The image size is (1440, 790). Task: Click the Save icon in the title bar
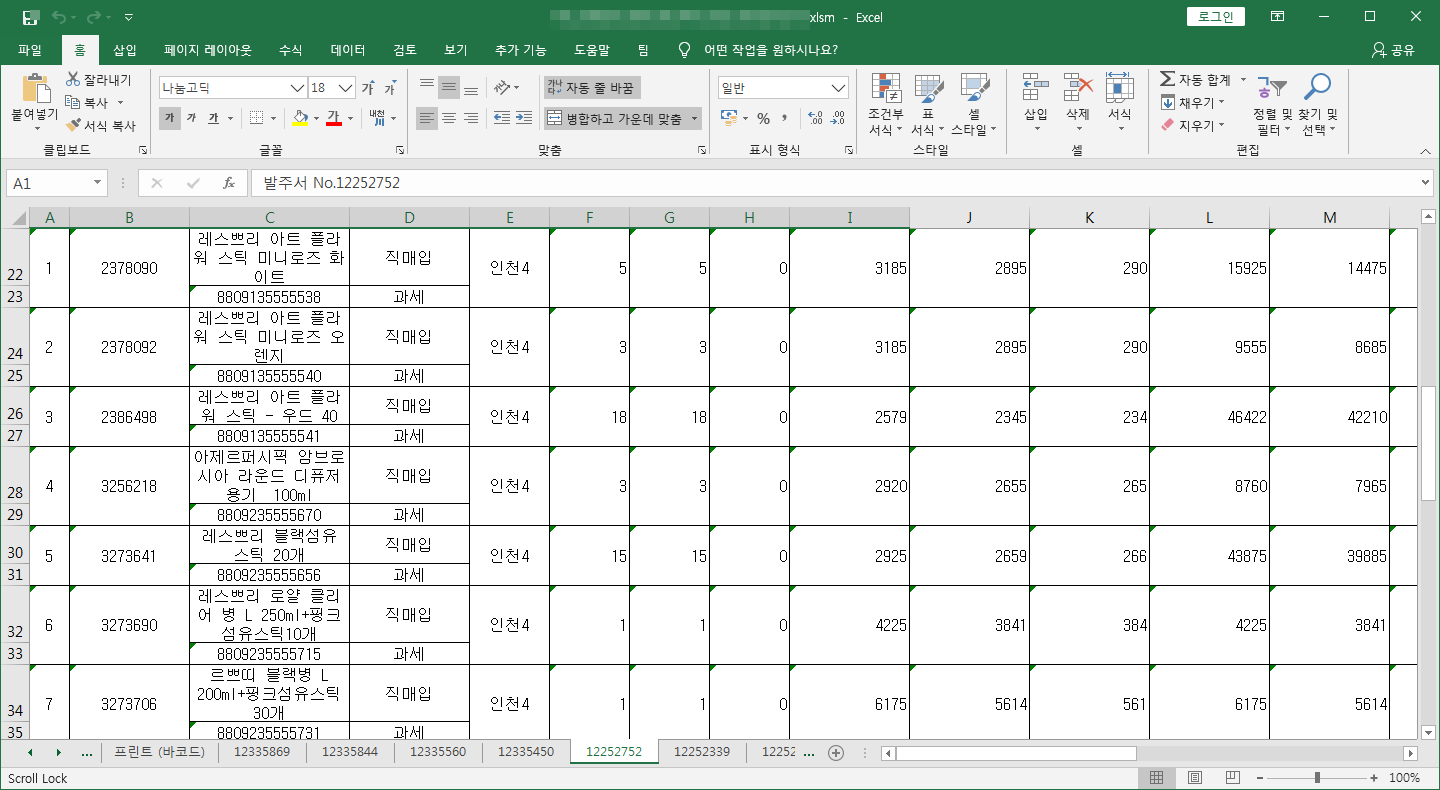[x=31, y=17]
